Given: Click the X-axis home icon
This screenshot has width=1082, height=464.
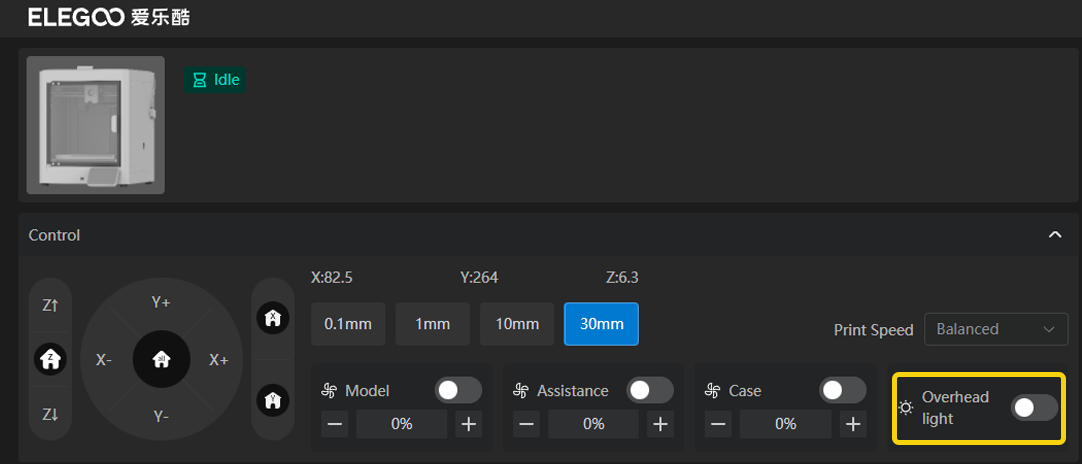Looking at the screenshot, I should point(273,319).
